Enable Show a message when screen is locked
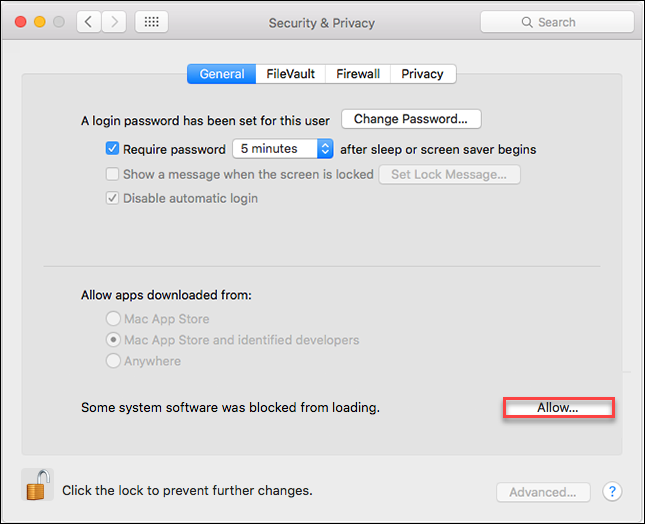The width and height of the screenshot is (645, 524). (x=112, y=174)
